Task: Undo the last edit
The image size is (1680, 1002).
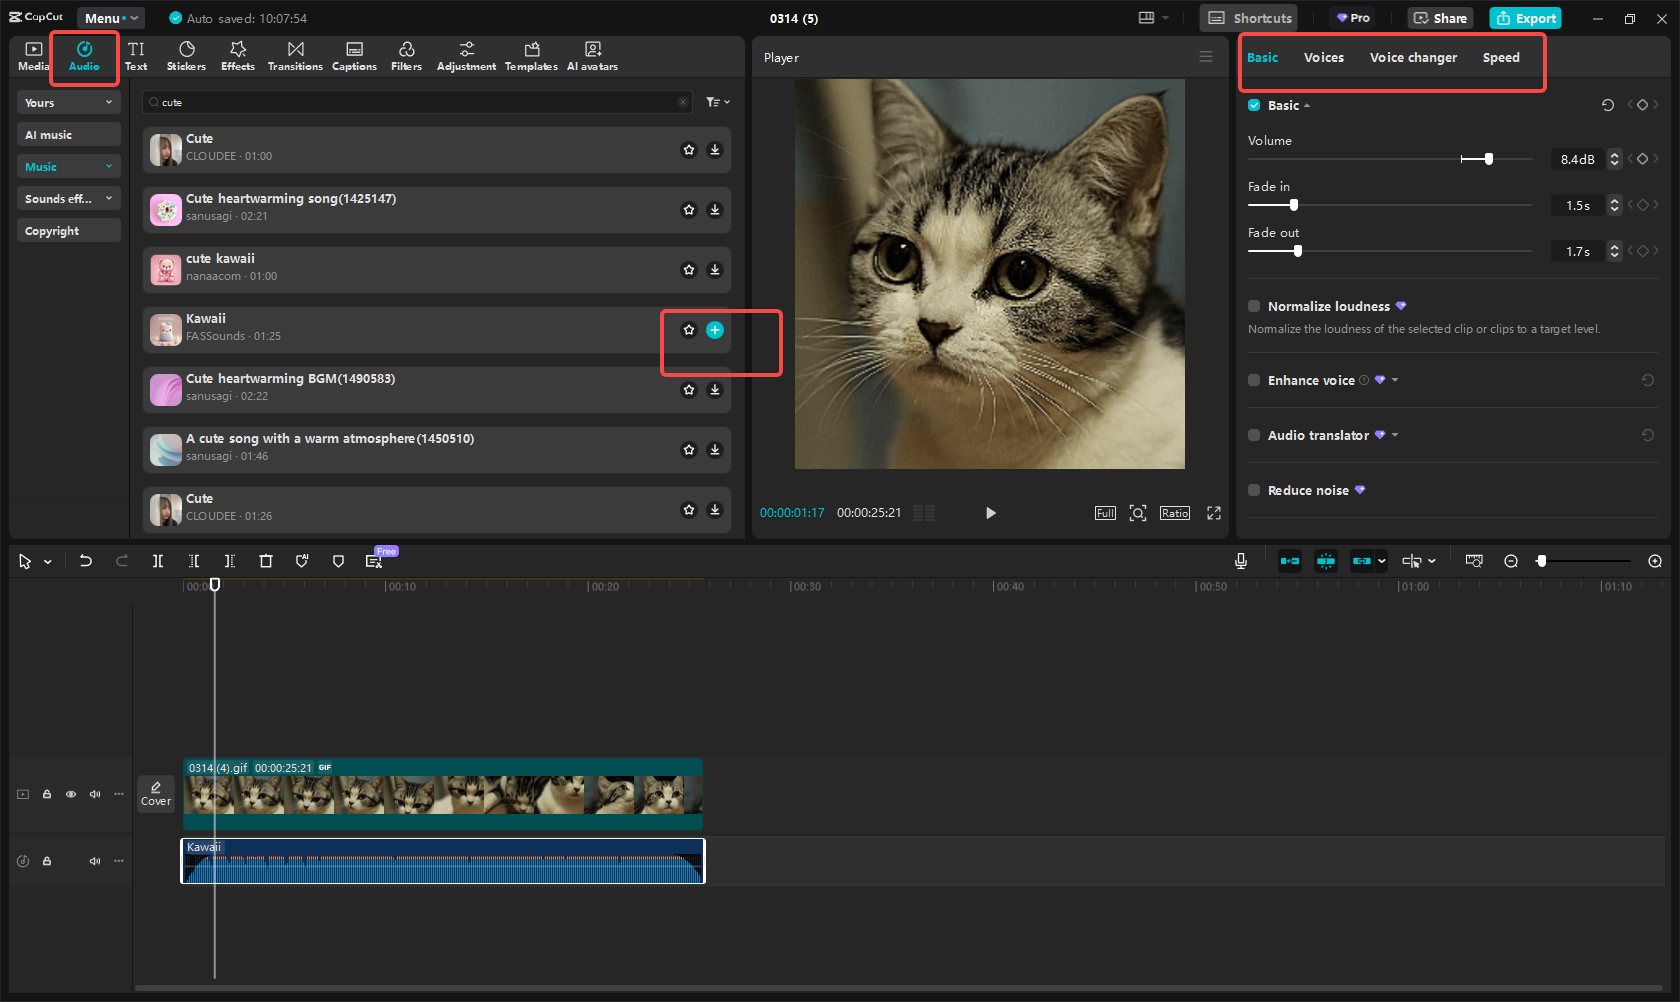Action: tap(86, 561)
